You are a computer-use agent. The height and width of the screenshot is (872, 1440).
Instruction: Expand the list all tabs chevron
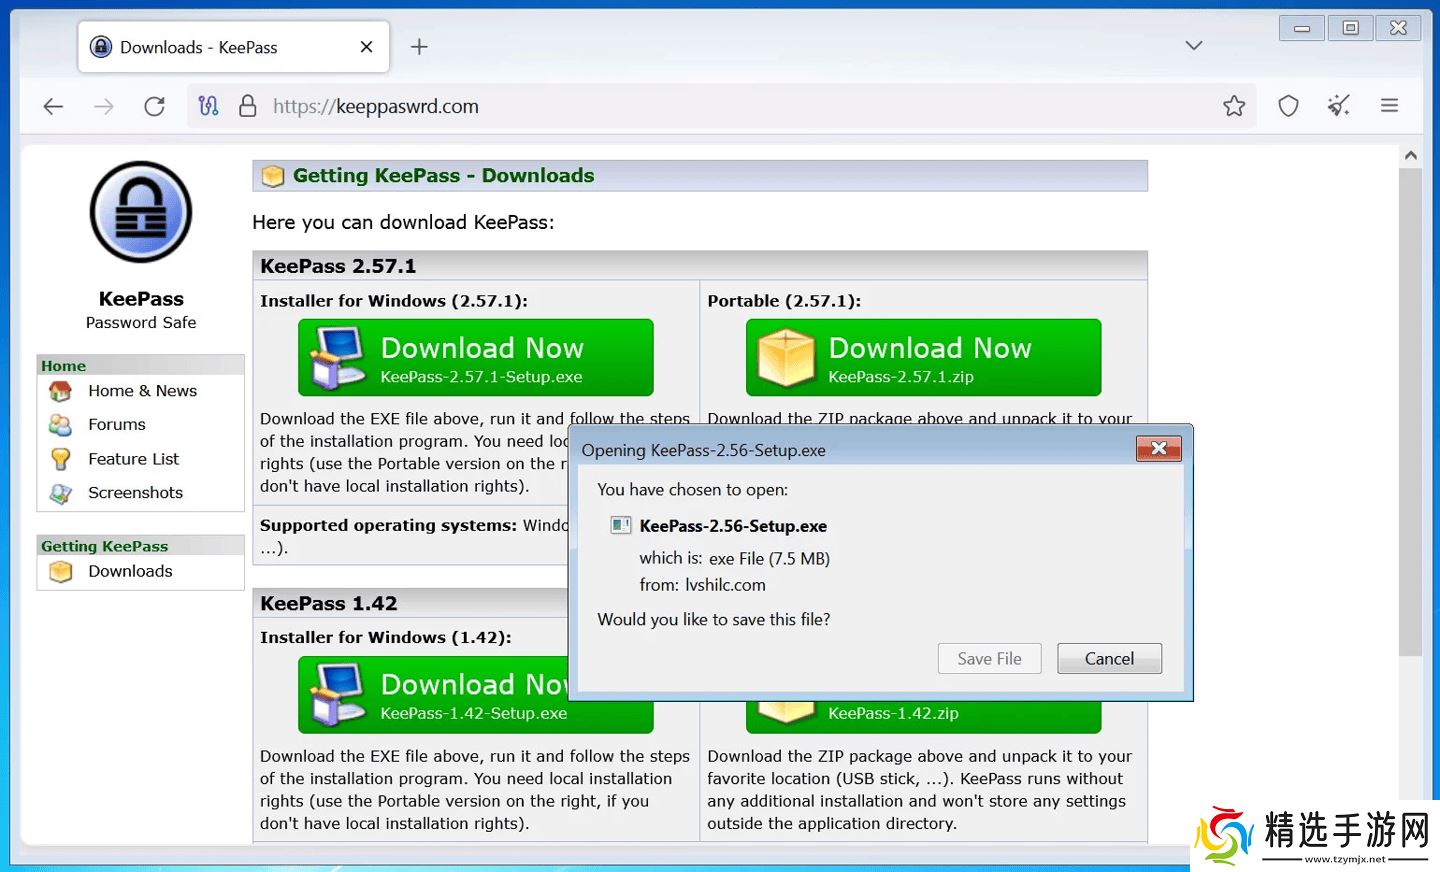click(1193, 46)
